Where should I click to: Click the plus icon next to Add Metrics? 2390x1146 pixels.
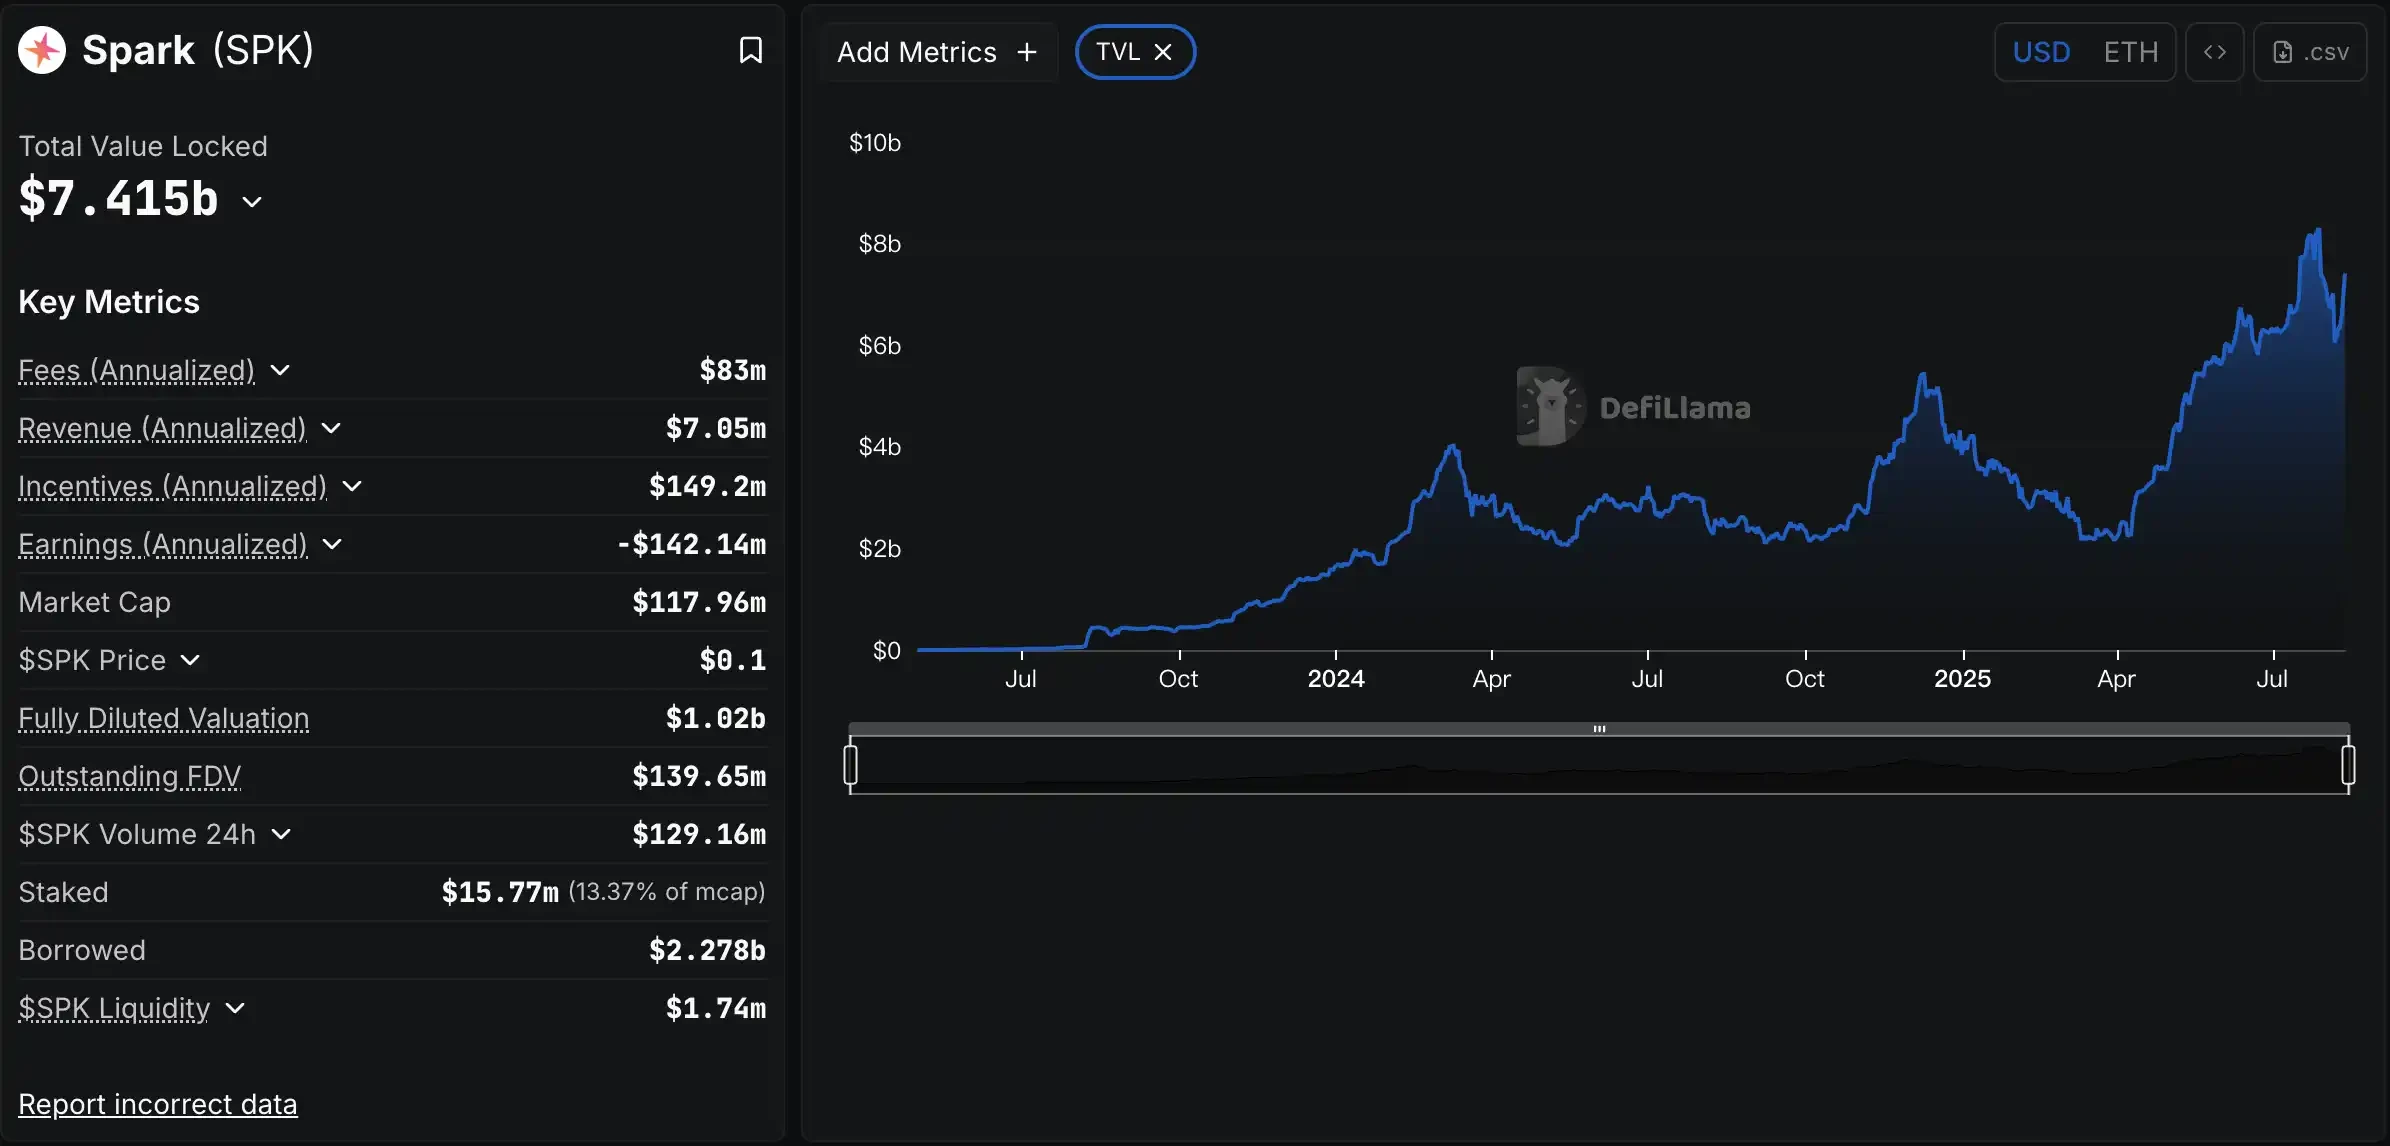(x=1028, y=52)
